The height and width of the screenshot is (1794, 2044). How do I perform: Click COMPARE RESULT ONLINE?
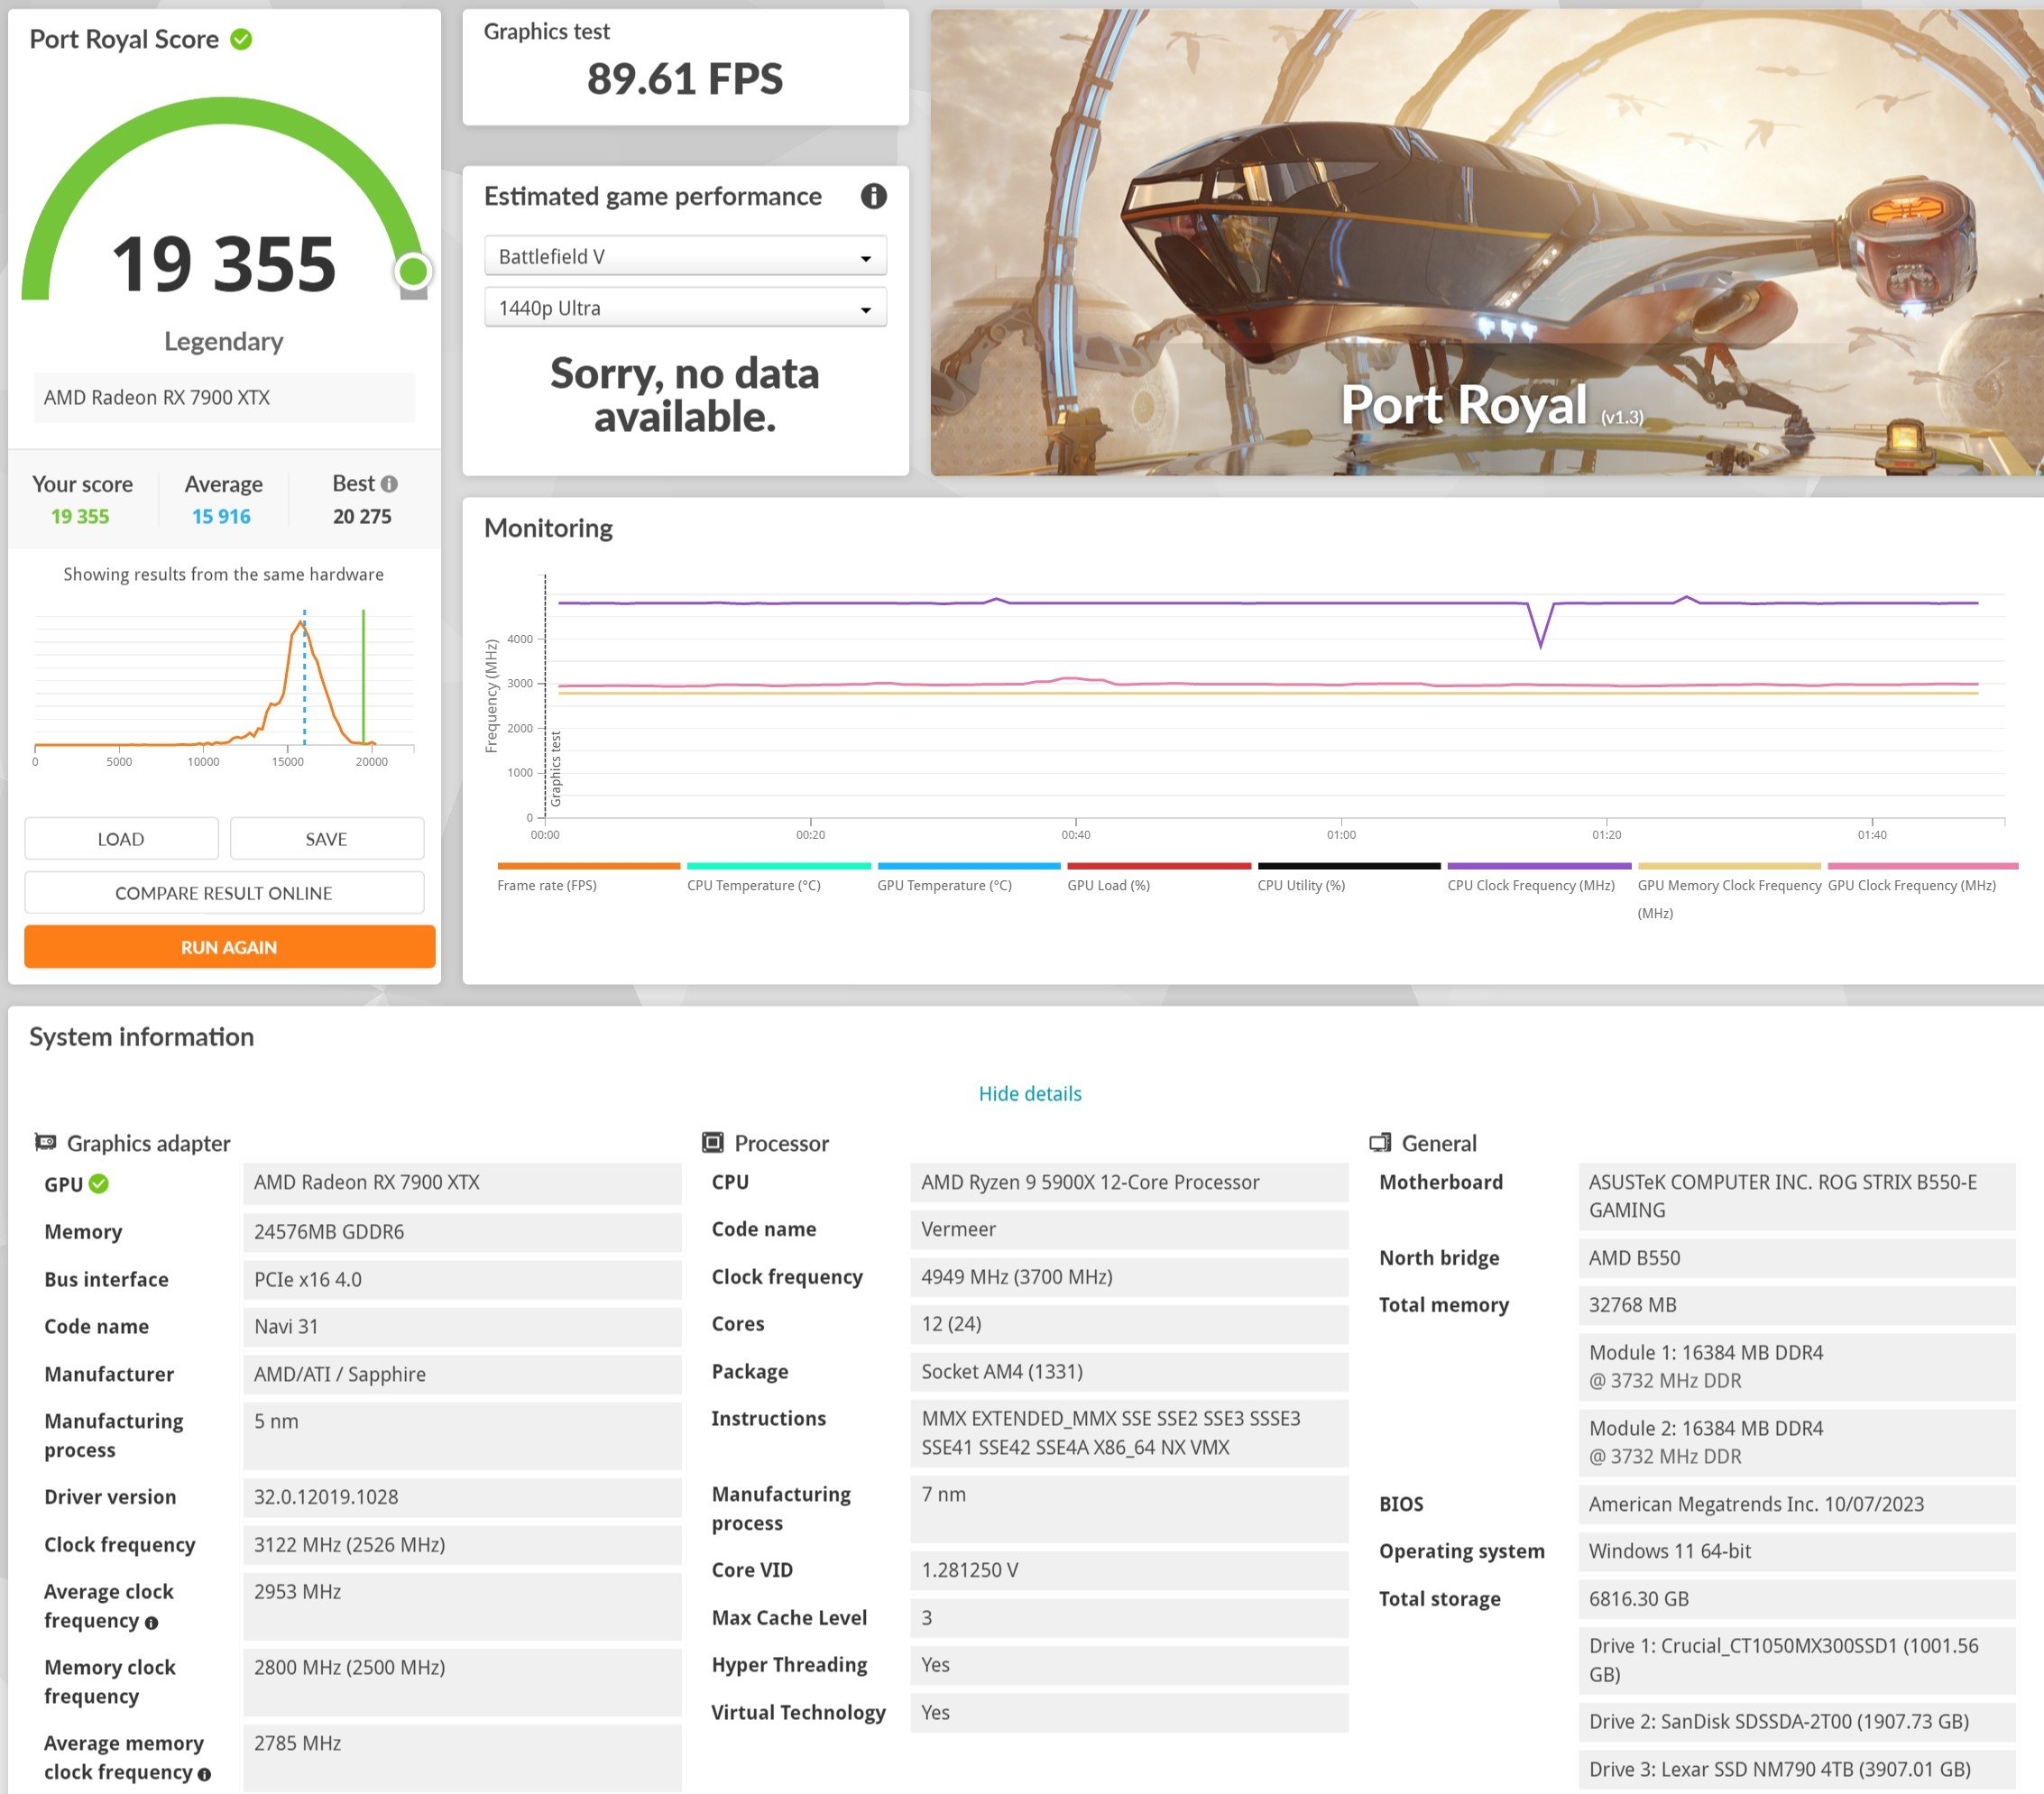(x=224, y=893)
